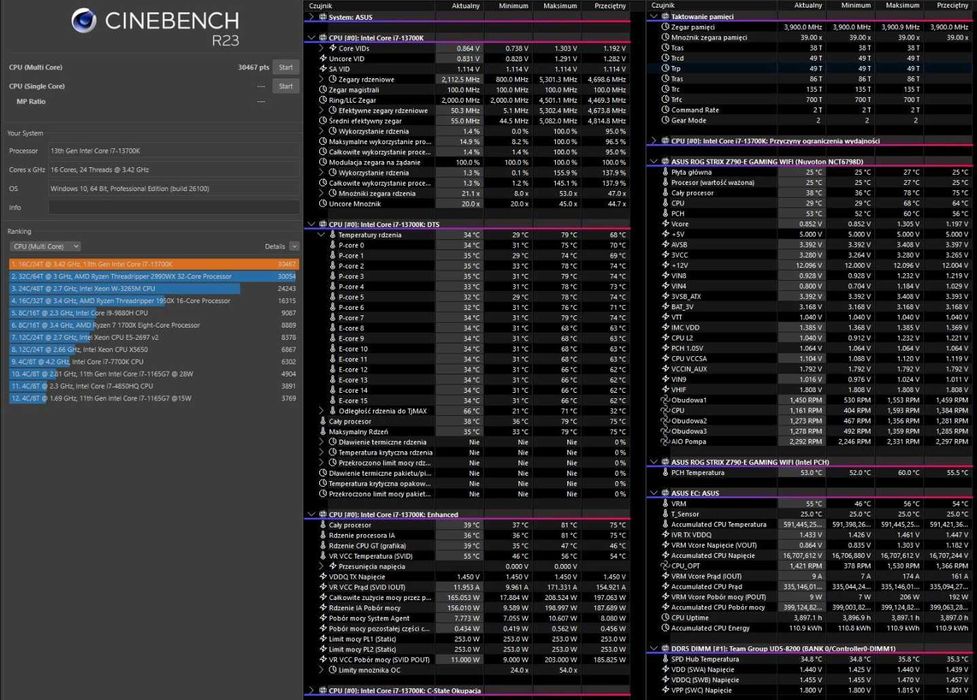Click the bolt icon for Limit mocy PL1 (Static)
The height and width of the screenshot is (700, 977).
(x=323, y=639)
